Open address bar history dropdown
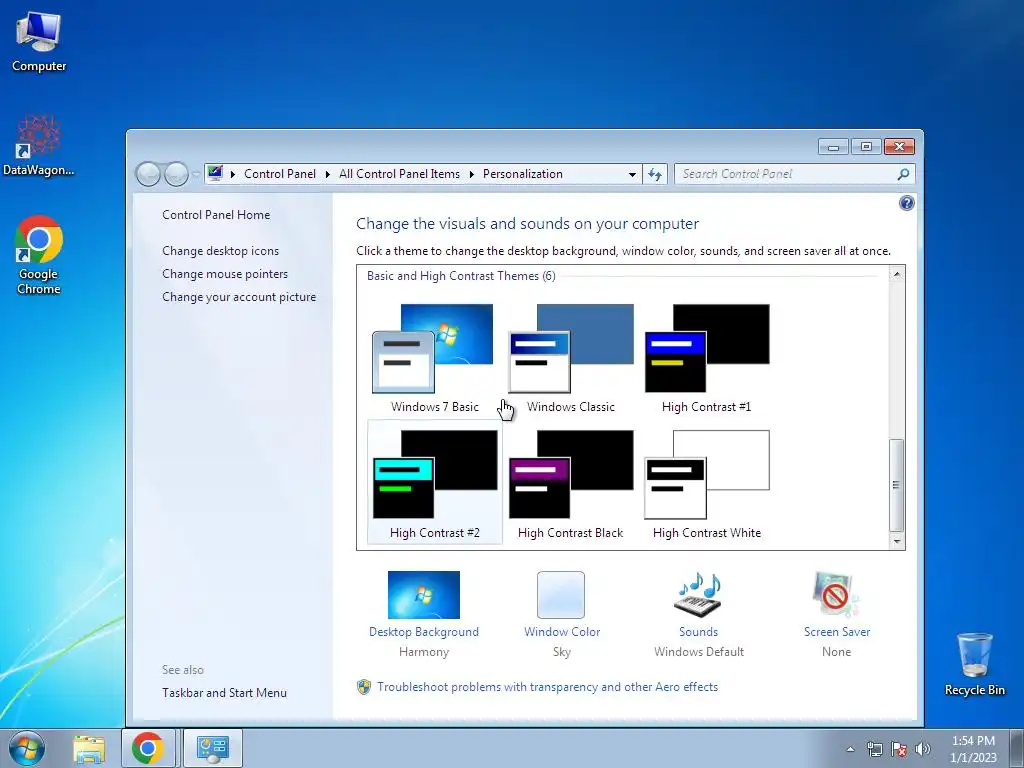1024x768 pixels. click(x=632, y=174)
